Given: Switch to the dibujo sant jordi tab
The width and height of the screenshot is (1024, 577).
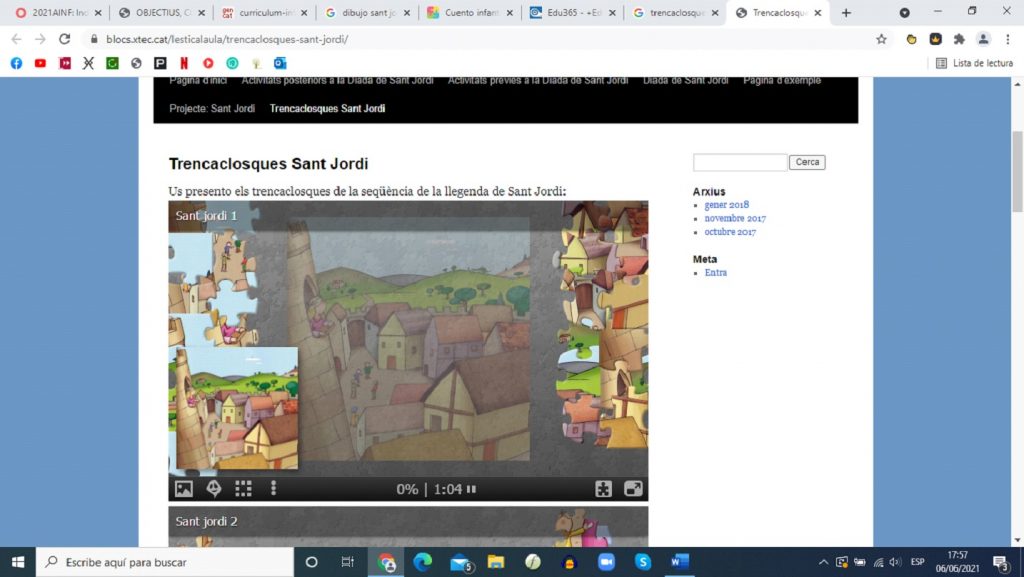Looking at the screenshot, I should (x=367, y=13).
